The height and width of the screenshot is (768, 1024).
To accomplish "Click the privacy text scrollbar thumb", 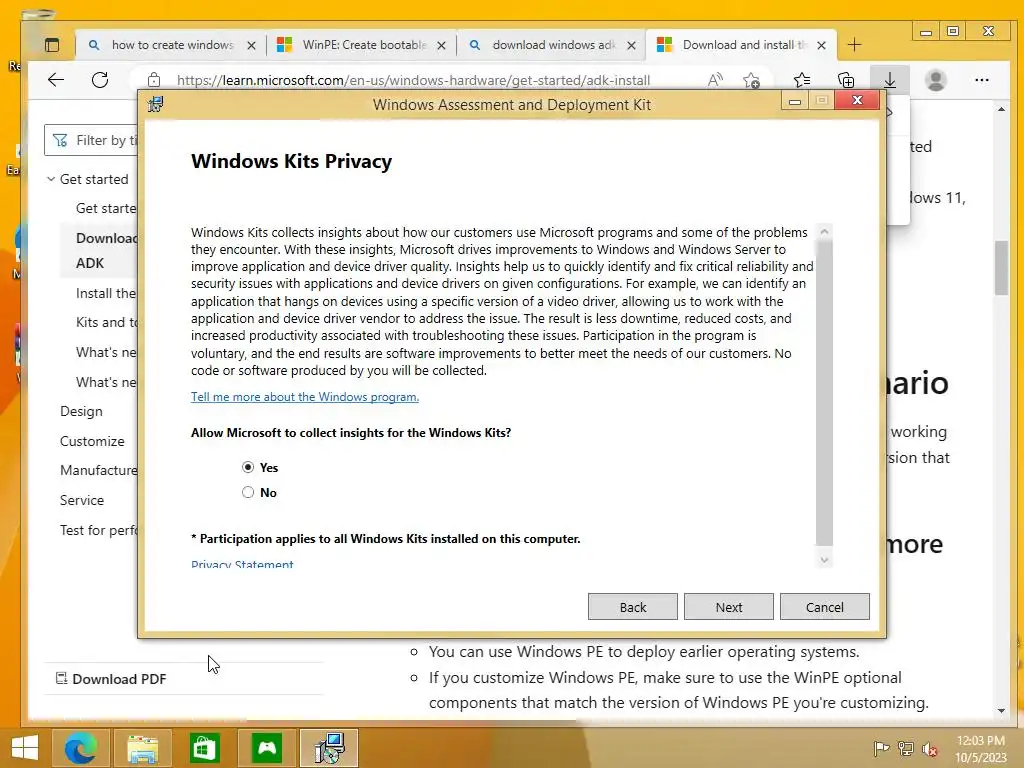I will [824, 392].
